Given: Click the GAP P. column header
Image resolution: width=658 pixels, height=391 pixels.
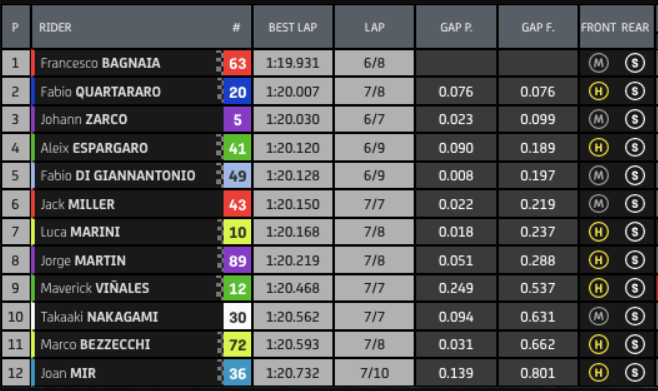Looking at the screenshot, I should pos(456,27).
